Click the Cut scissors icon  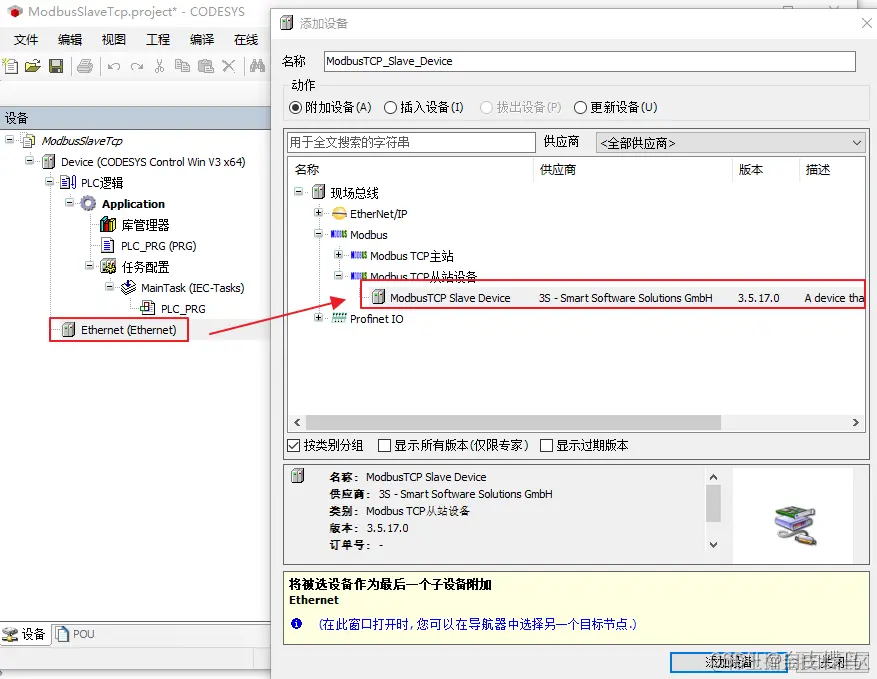pos(159,66)
